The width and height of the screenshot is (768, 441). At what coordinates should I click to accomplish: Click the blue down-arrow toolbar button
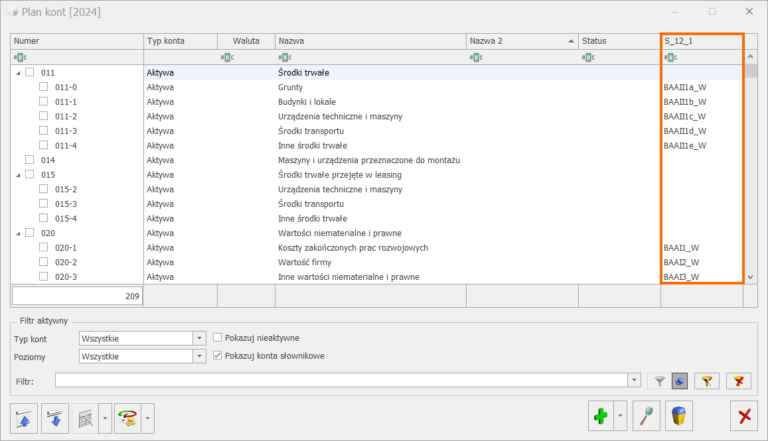click(x=54, y=416)
